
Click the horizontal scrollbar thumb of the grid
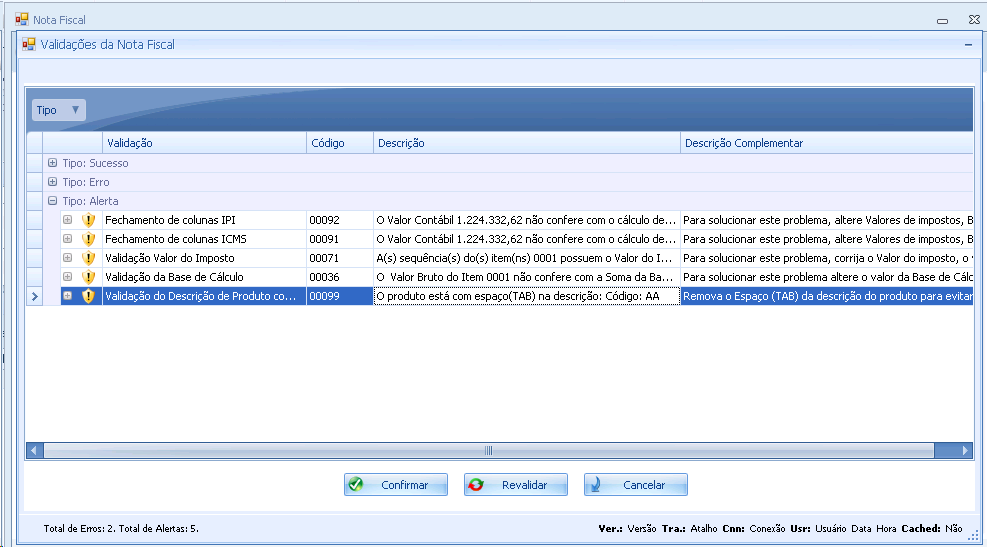pos(488,451)
